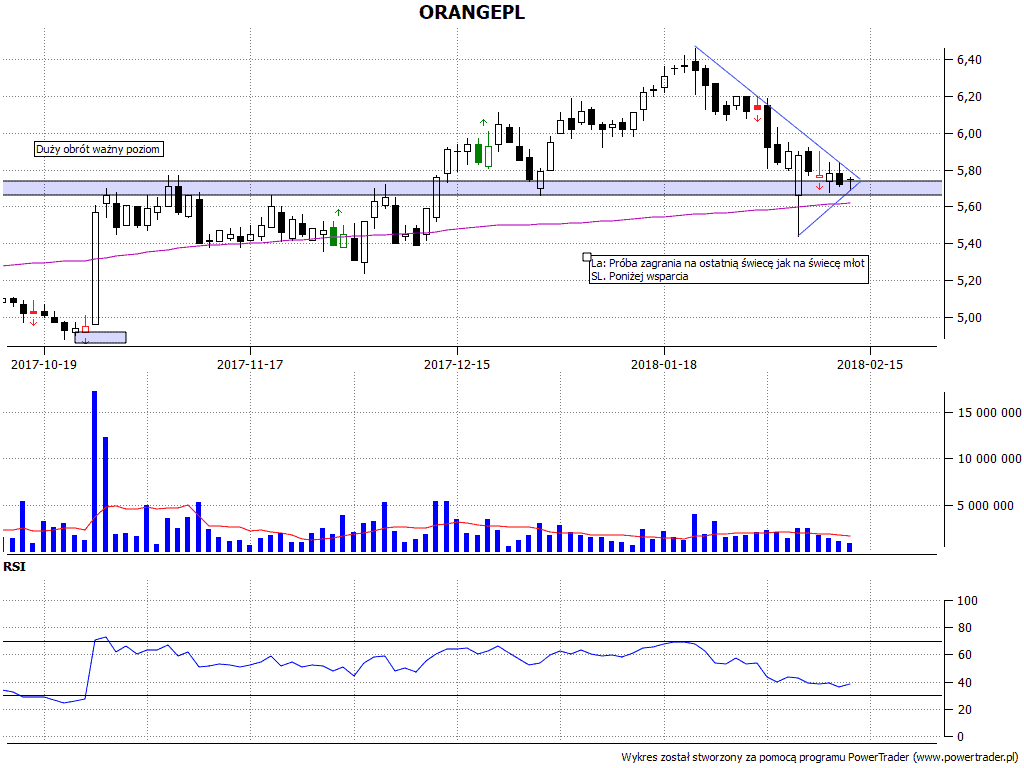Screen dimensions: 1024x768
Task: Click the 5,60 price axis label
Action: [969, 207]
